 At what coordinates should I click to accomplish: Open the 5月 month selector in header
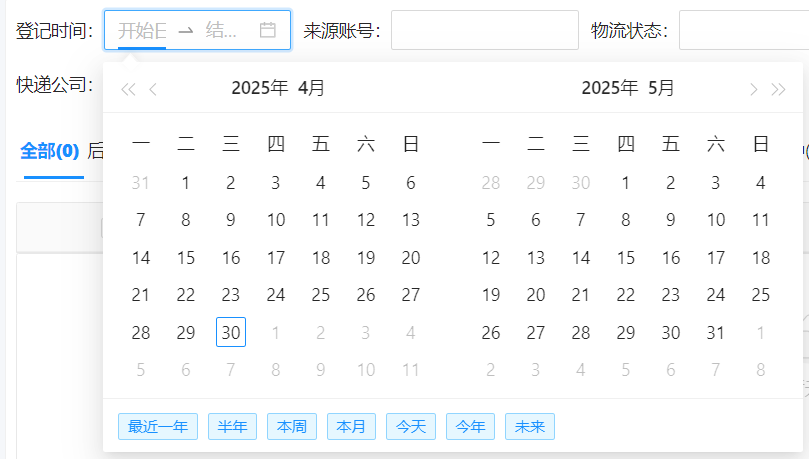pyautogui.click(x=661, y=88)
